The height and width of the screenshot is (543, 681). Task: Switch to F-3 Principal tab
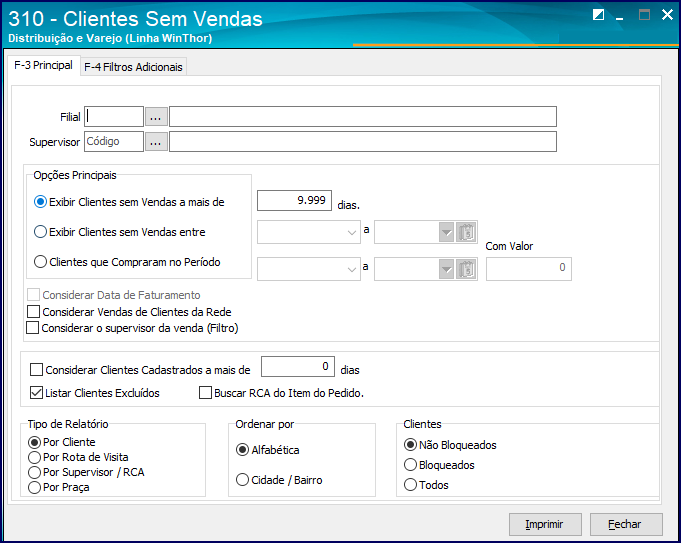click(x=43, y=65)
